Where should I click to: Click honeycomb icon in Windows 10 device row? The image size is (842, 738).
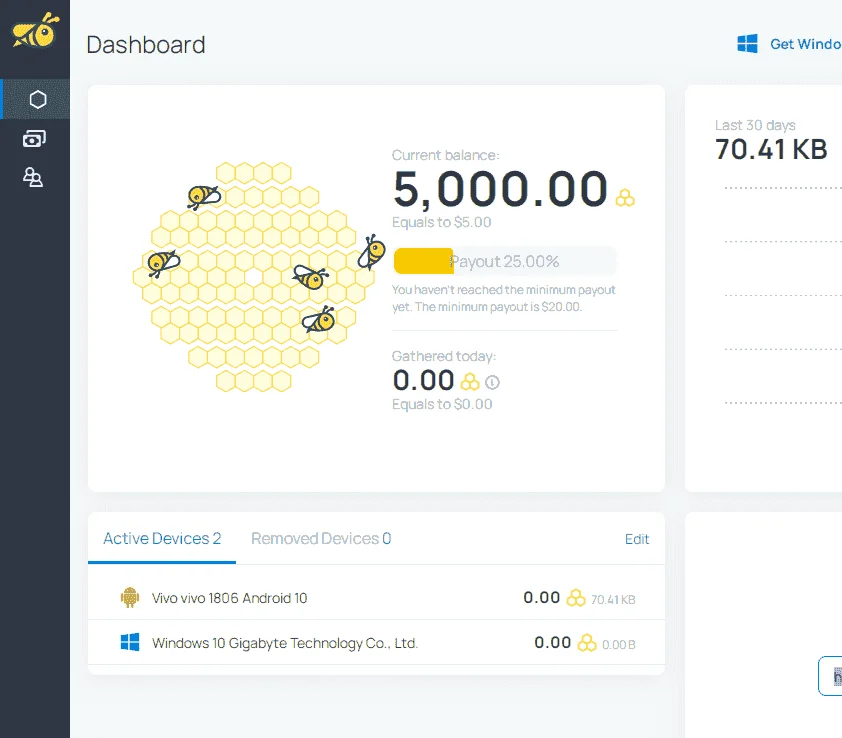(x=587, y=643)
